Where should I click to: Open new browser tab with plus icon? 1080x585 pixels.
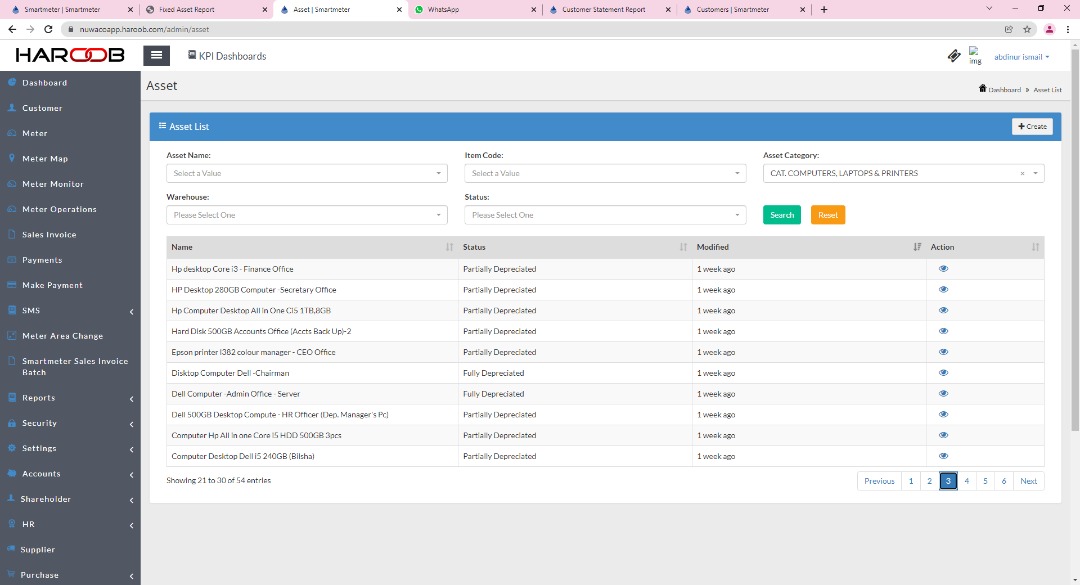point(824,10)
